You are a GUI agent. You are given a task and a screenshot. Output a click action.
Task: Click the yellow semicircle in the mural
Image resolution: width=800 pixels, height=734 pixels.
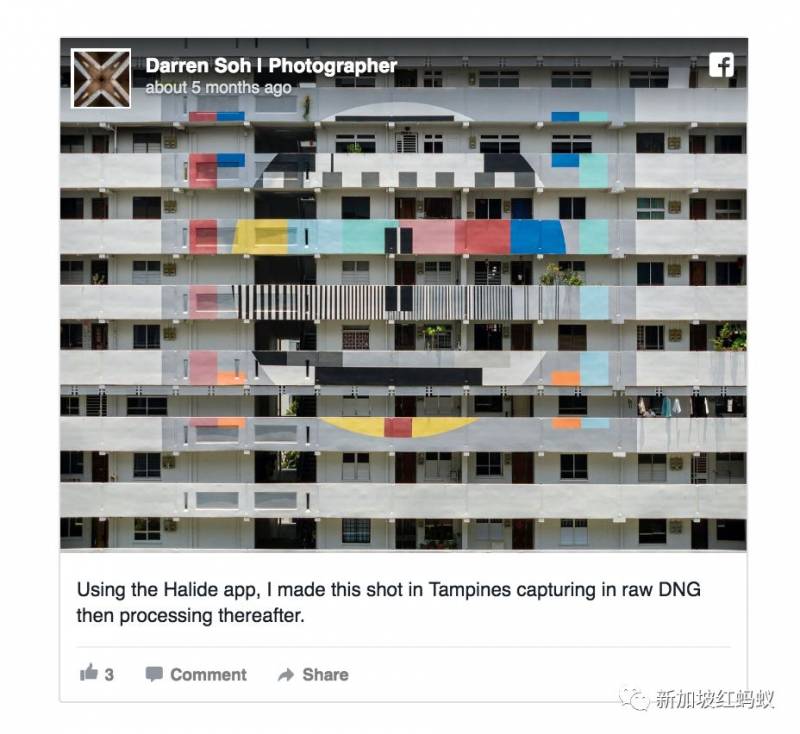tap(399, 427)
